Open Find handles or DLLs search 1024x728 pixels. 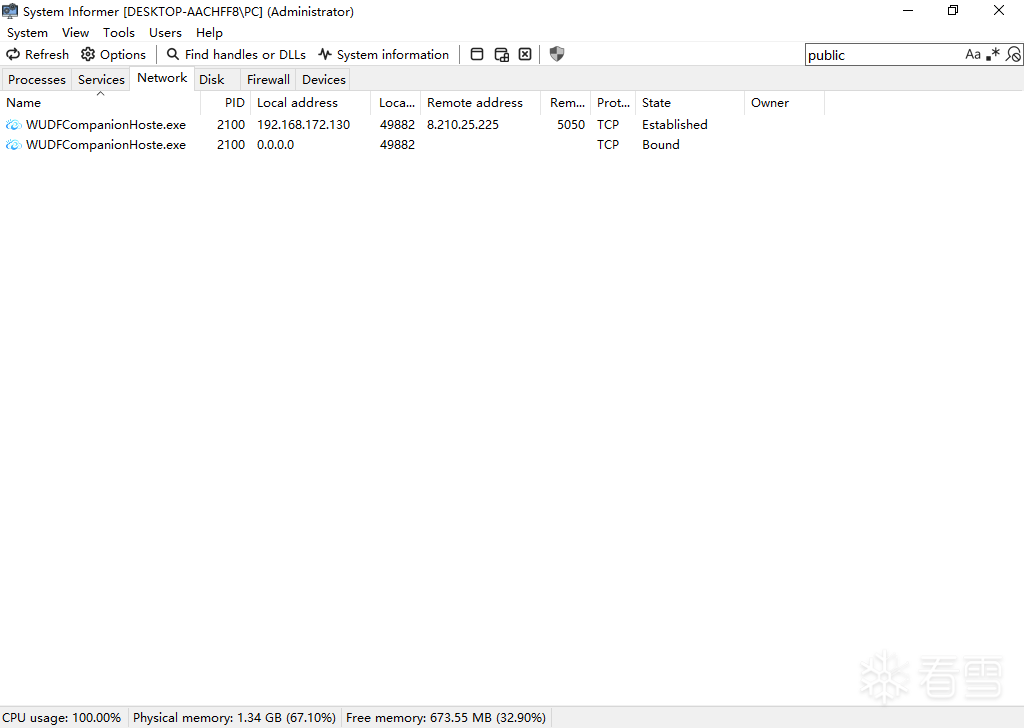click(x=236, y=55)
